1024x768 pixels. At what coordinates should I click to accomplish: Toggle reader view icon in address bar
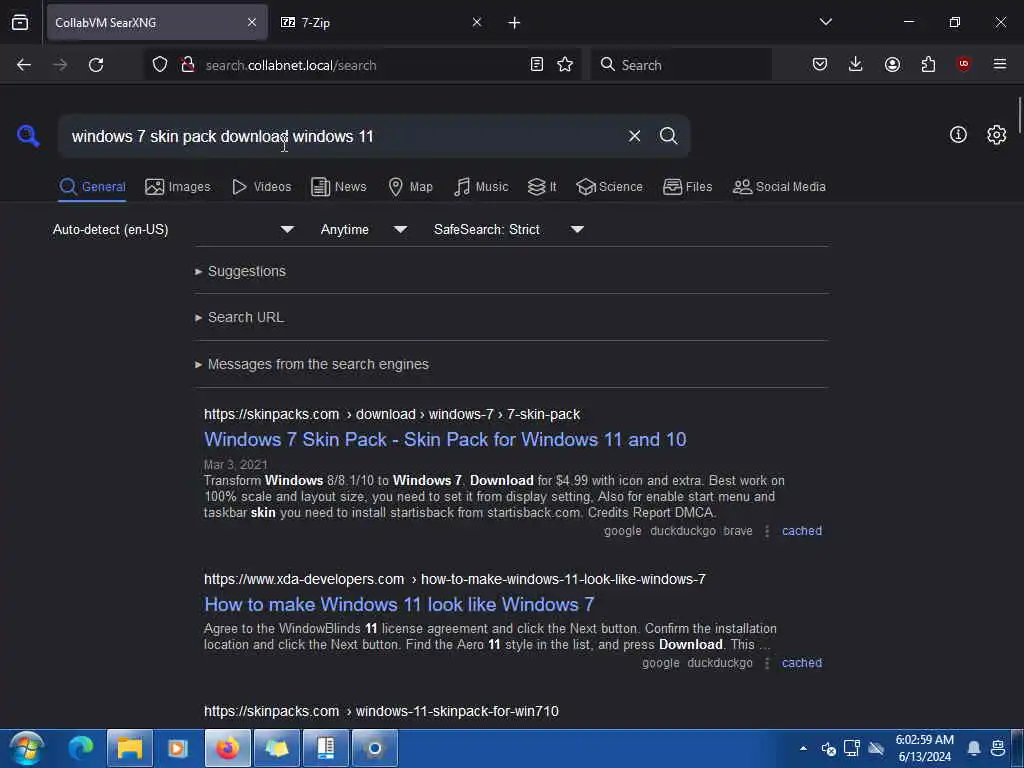(536, 65)
